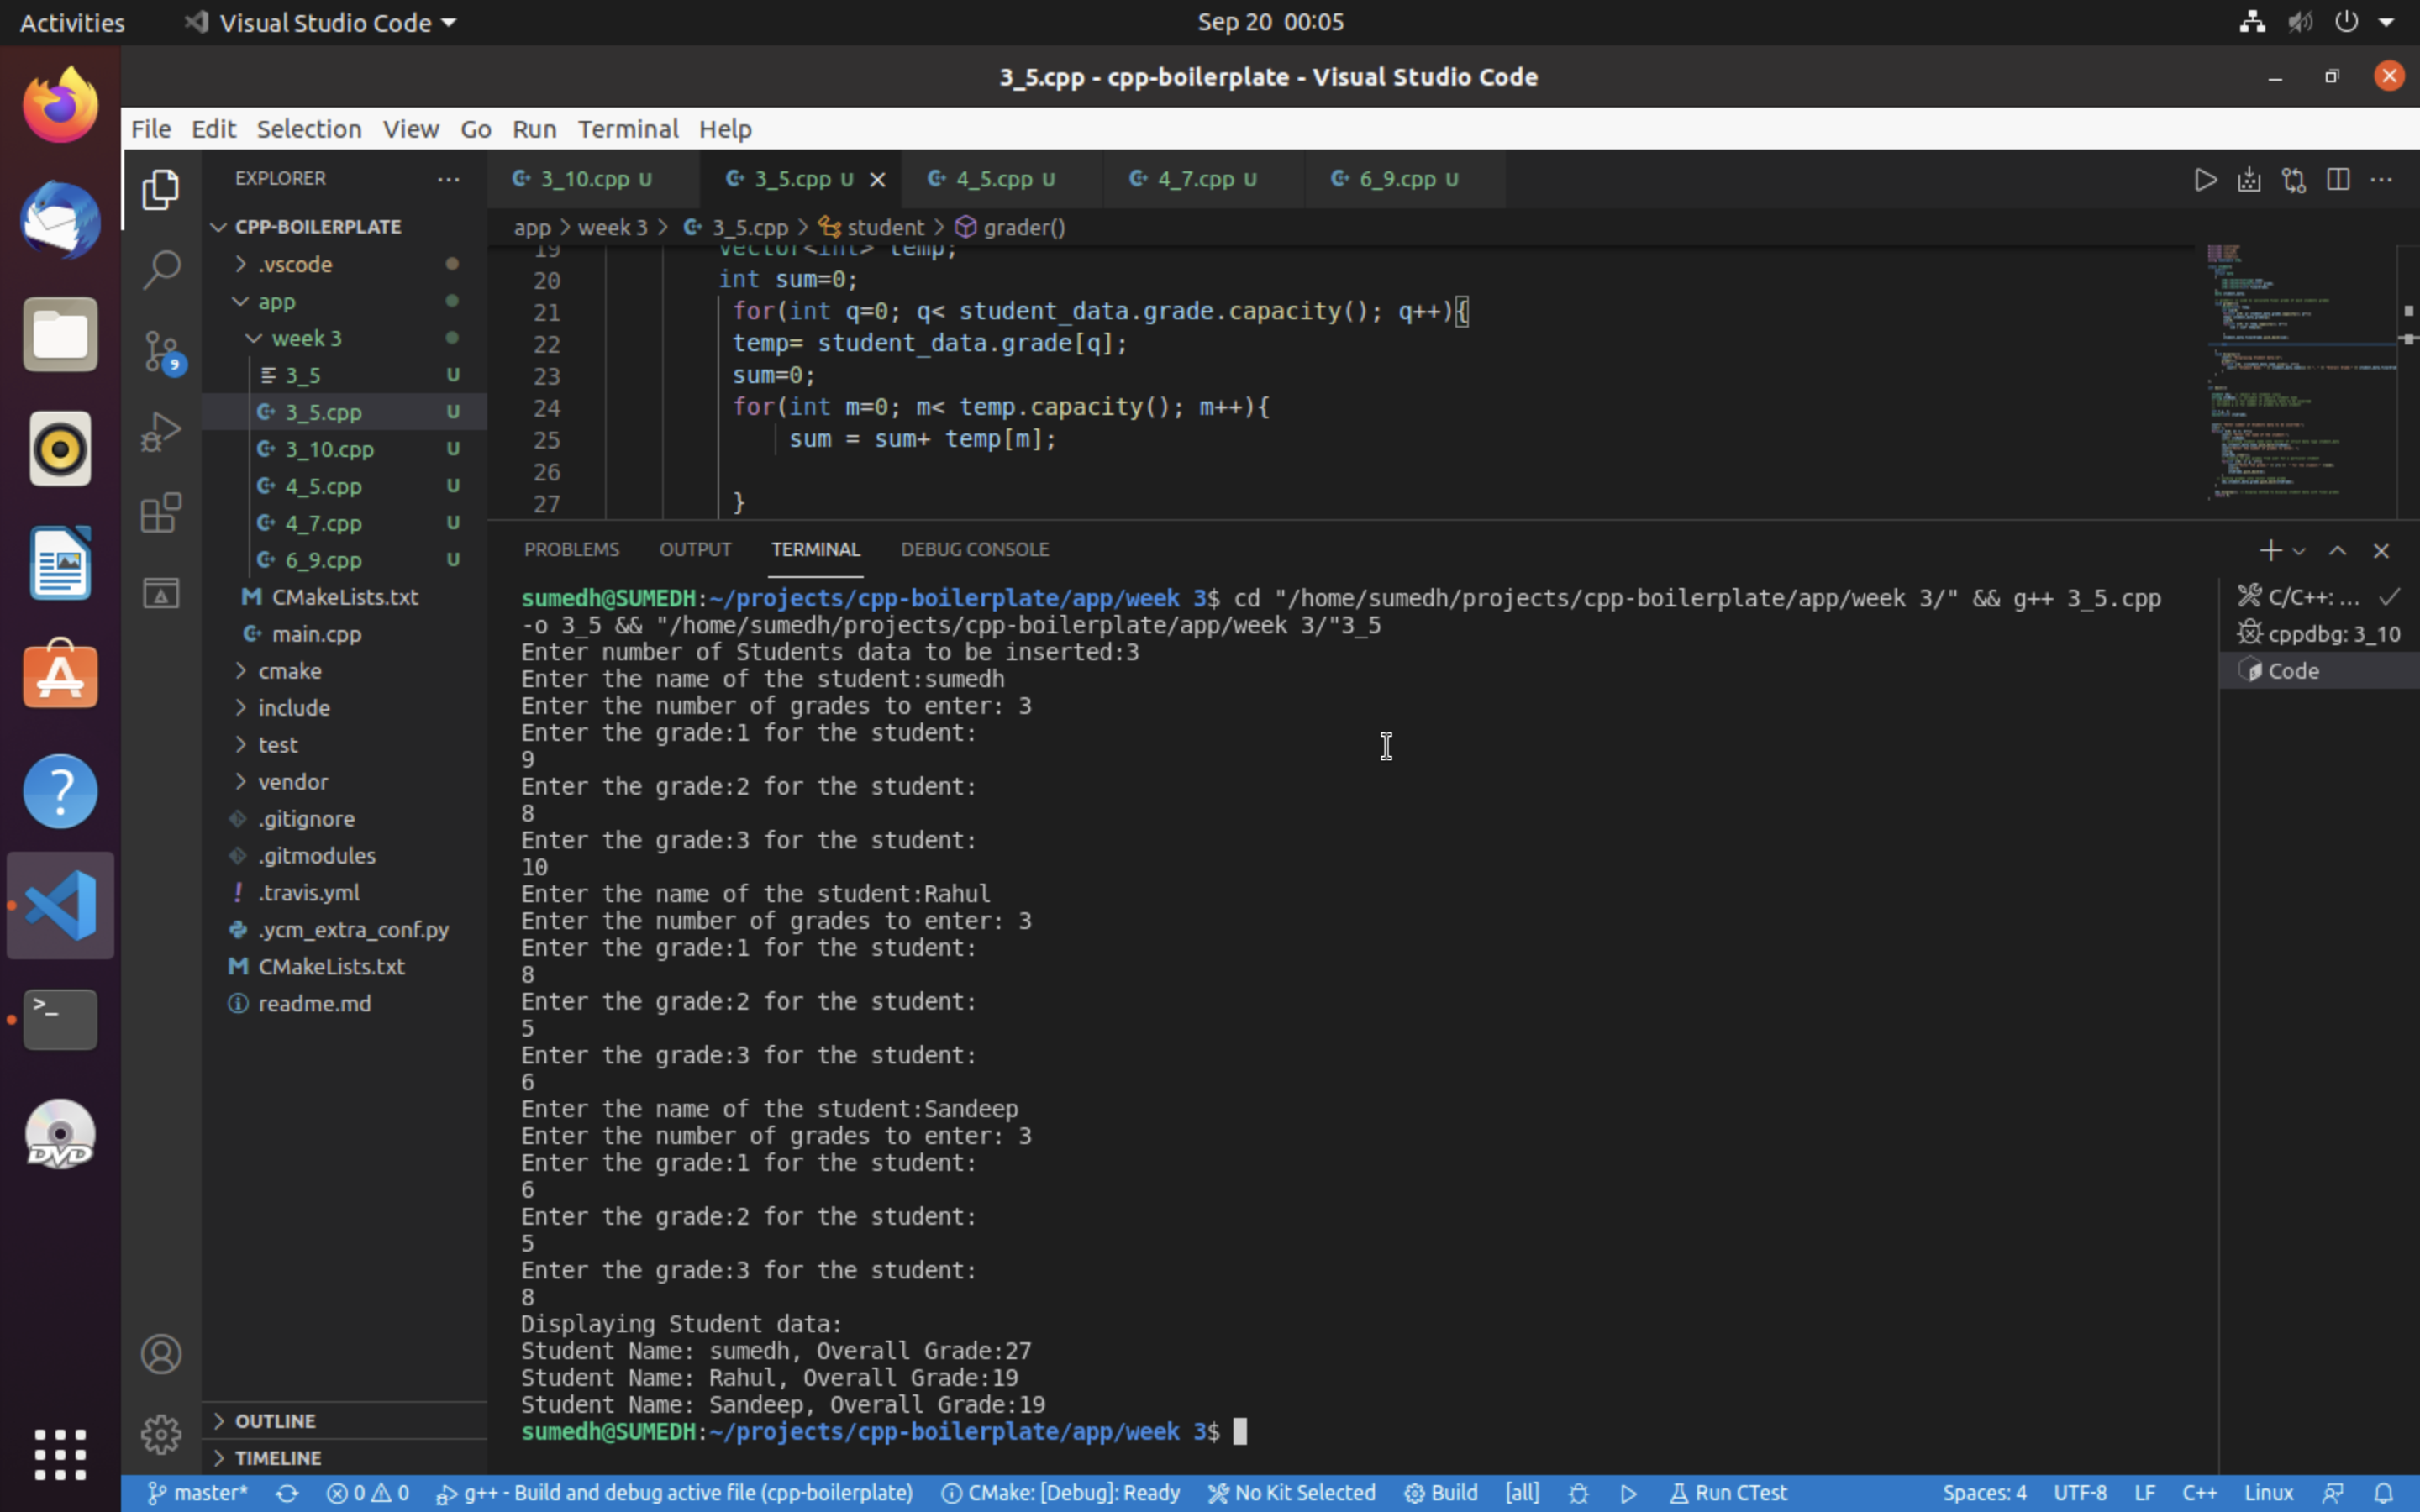Viewport: 2420px width, 1512px height.
Task: Open the File menu
Action: pyautogui.click(x=151, y=129)
